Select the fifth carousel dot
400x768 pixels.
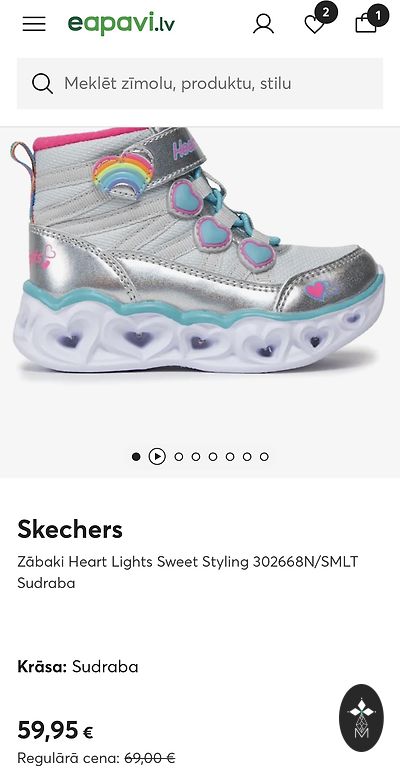click(213, 456)
